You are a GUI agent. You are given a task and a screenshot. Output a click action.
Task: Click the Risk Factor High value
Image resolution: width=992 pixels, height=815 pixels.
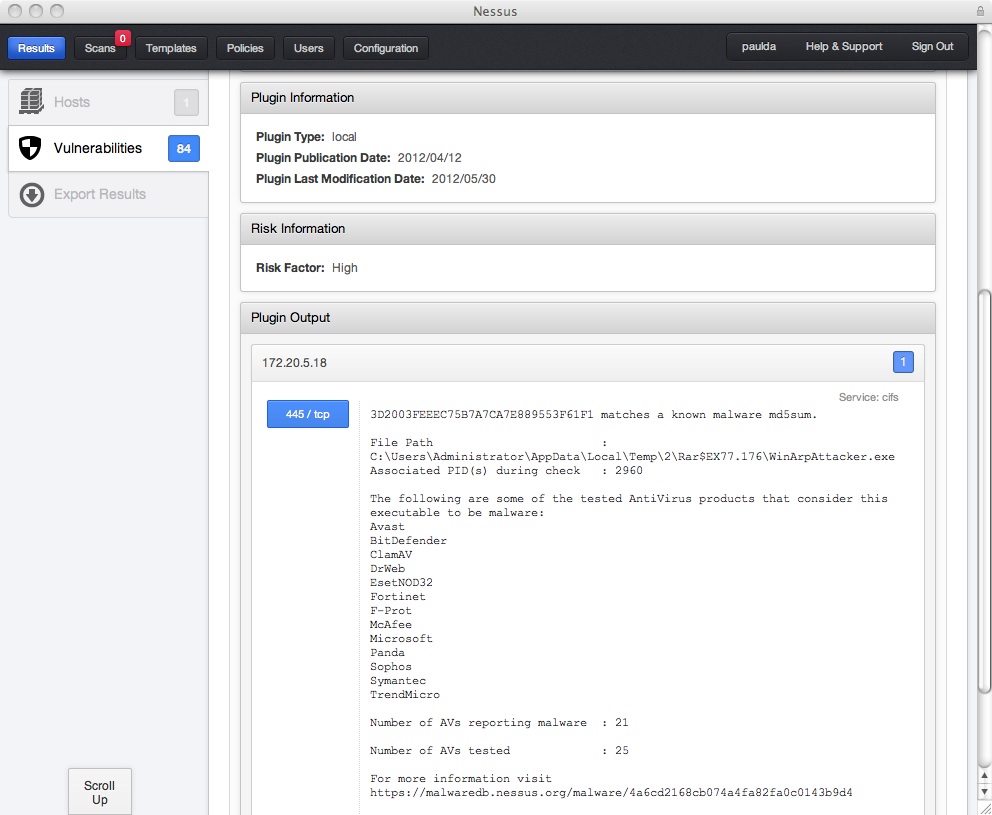tap(345, 268)
